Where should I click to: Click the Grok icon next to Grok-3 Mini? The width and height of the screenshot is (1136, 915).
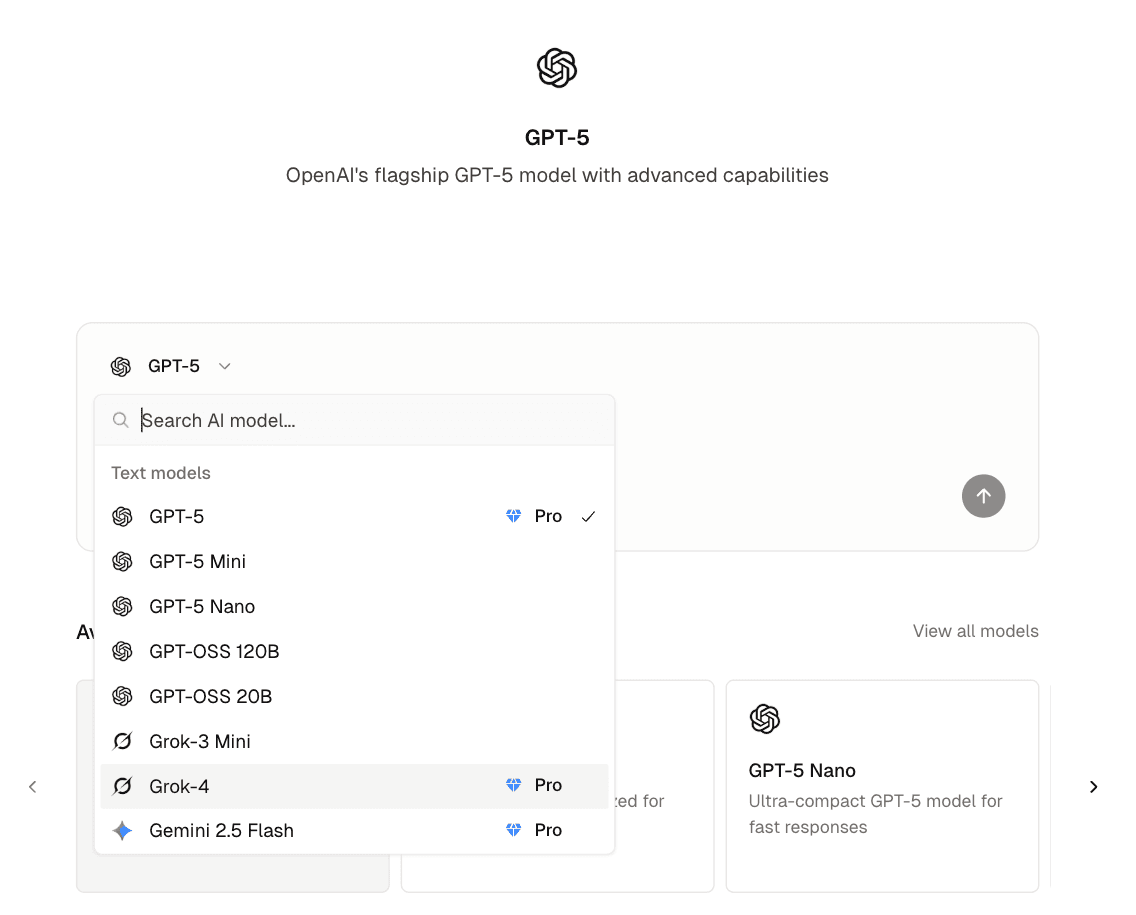pyautogui.click(x=122, y=741)
